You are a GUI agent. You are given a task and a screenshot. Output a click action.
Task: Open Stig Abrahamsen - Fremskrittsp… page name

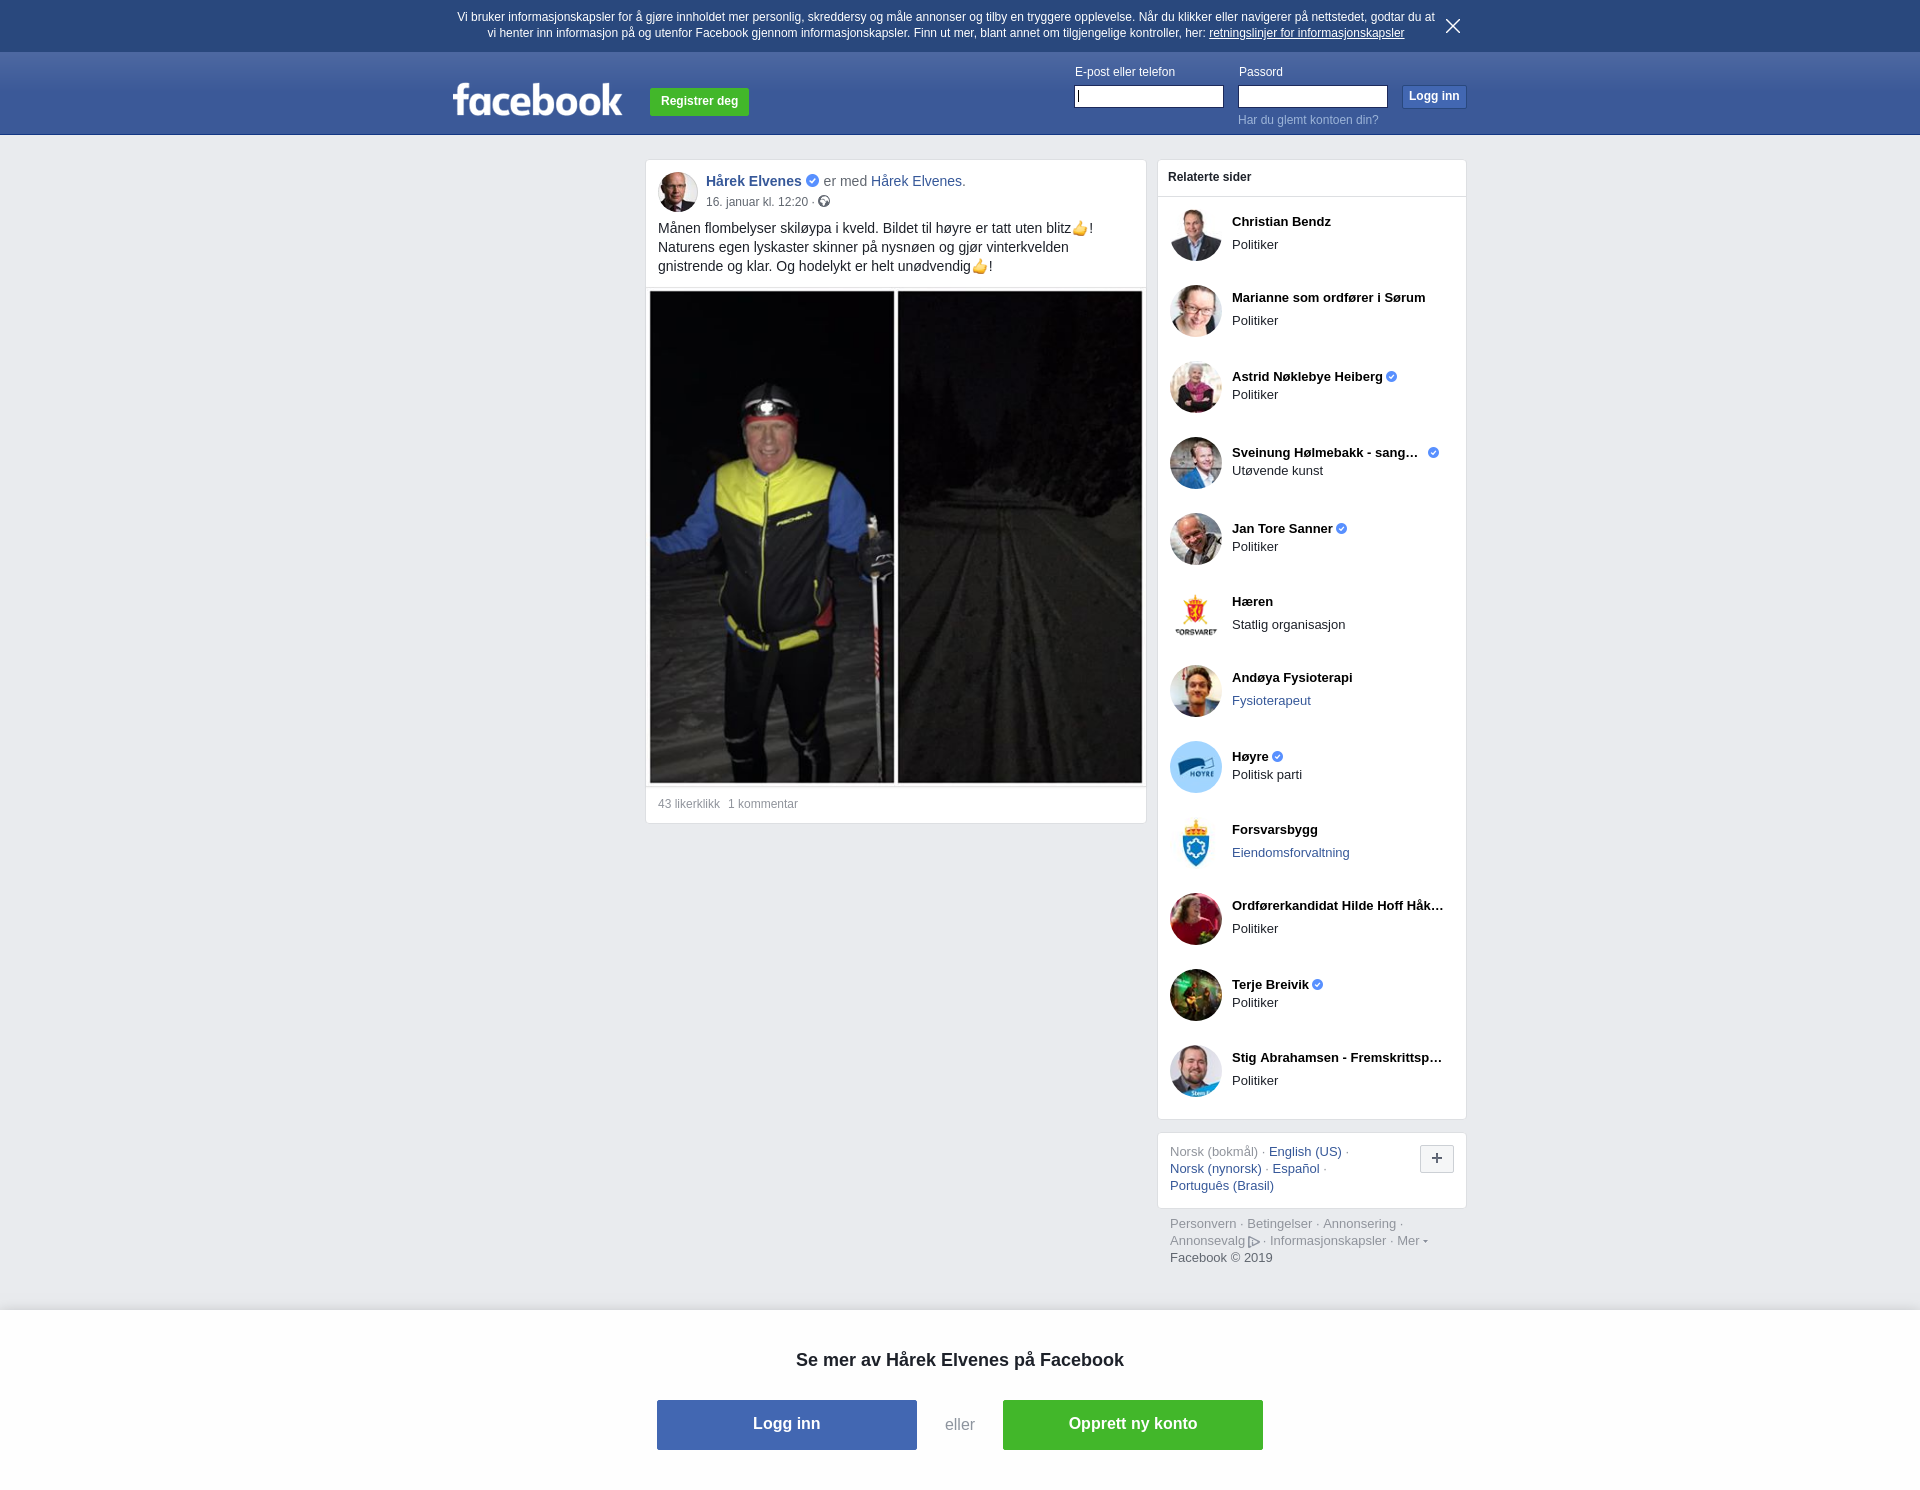pyautogui.click(x=1337, y=1058)
